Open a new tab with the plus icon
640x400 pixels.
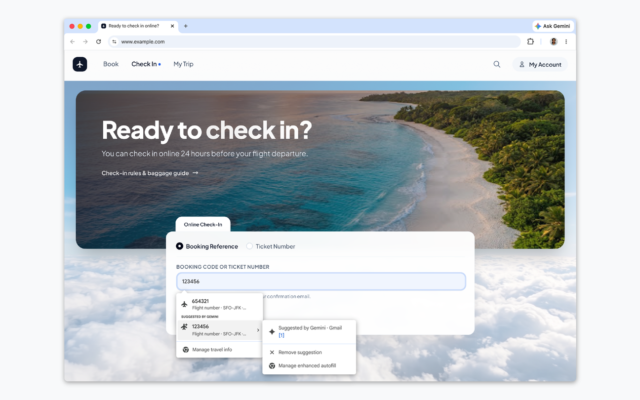[x=186, y=26]
